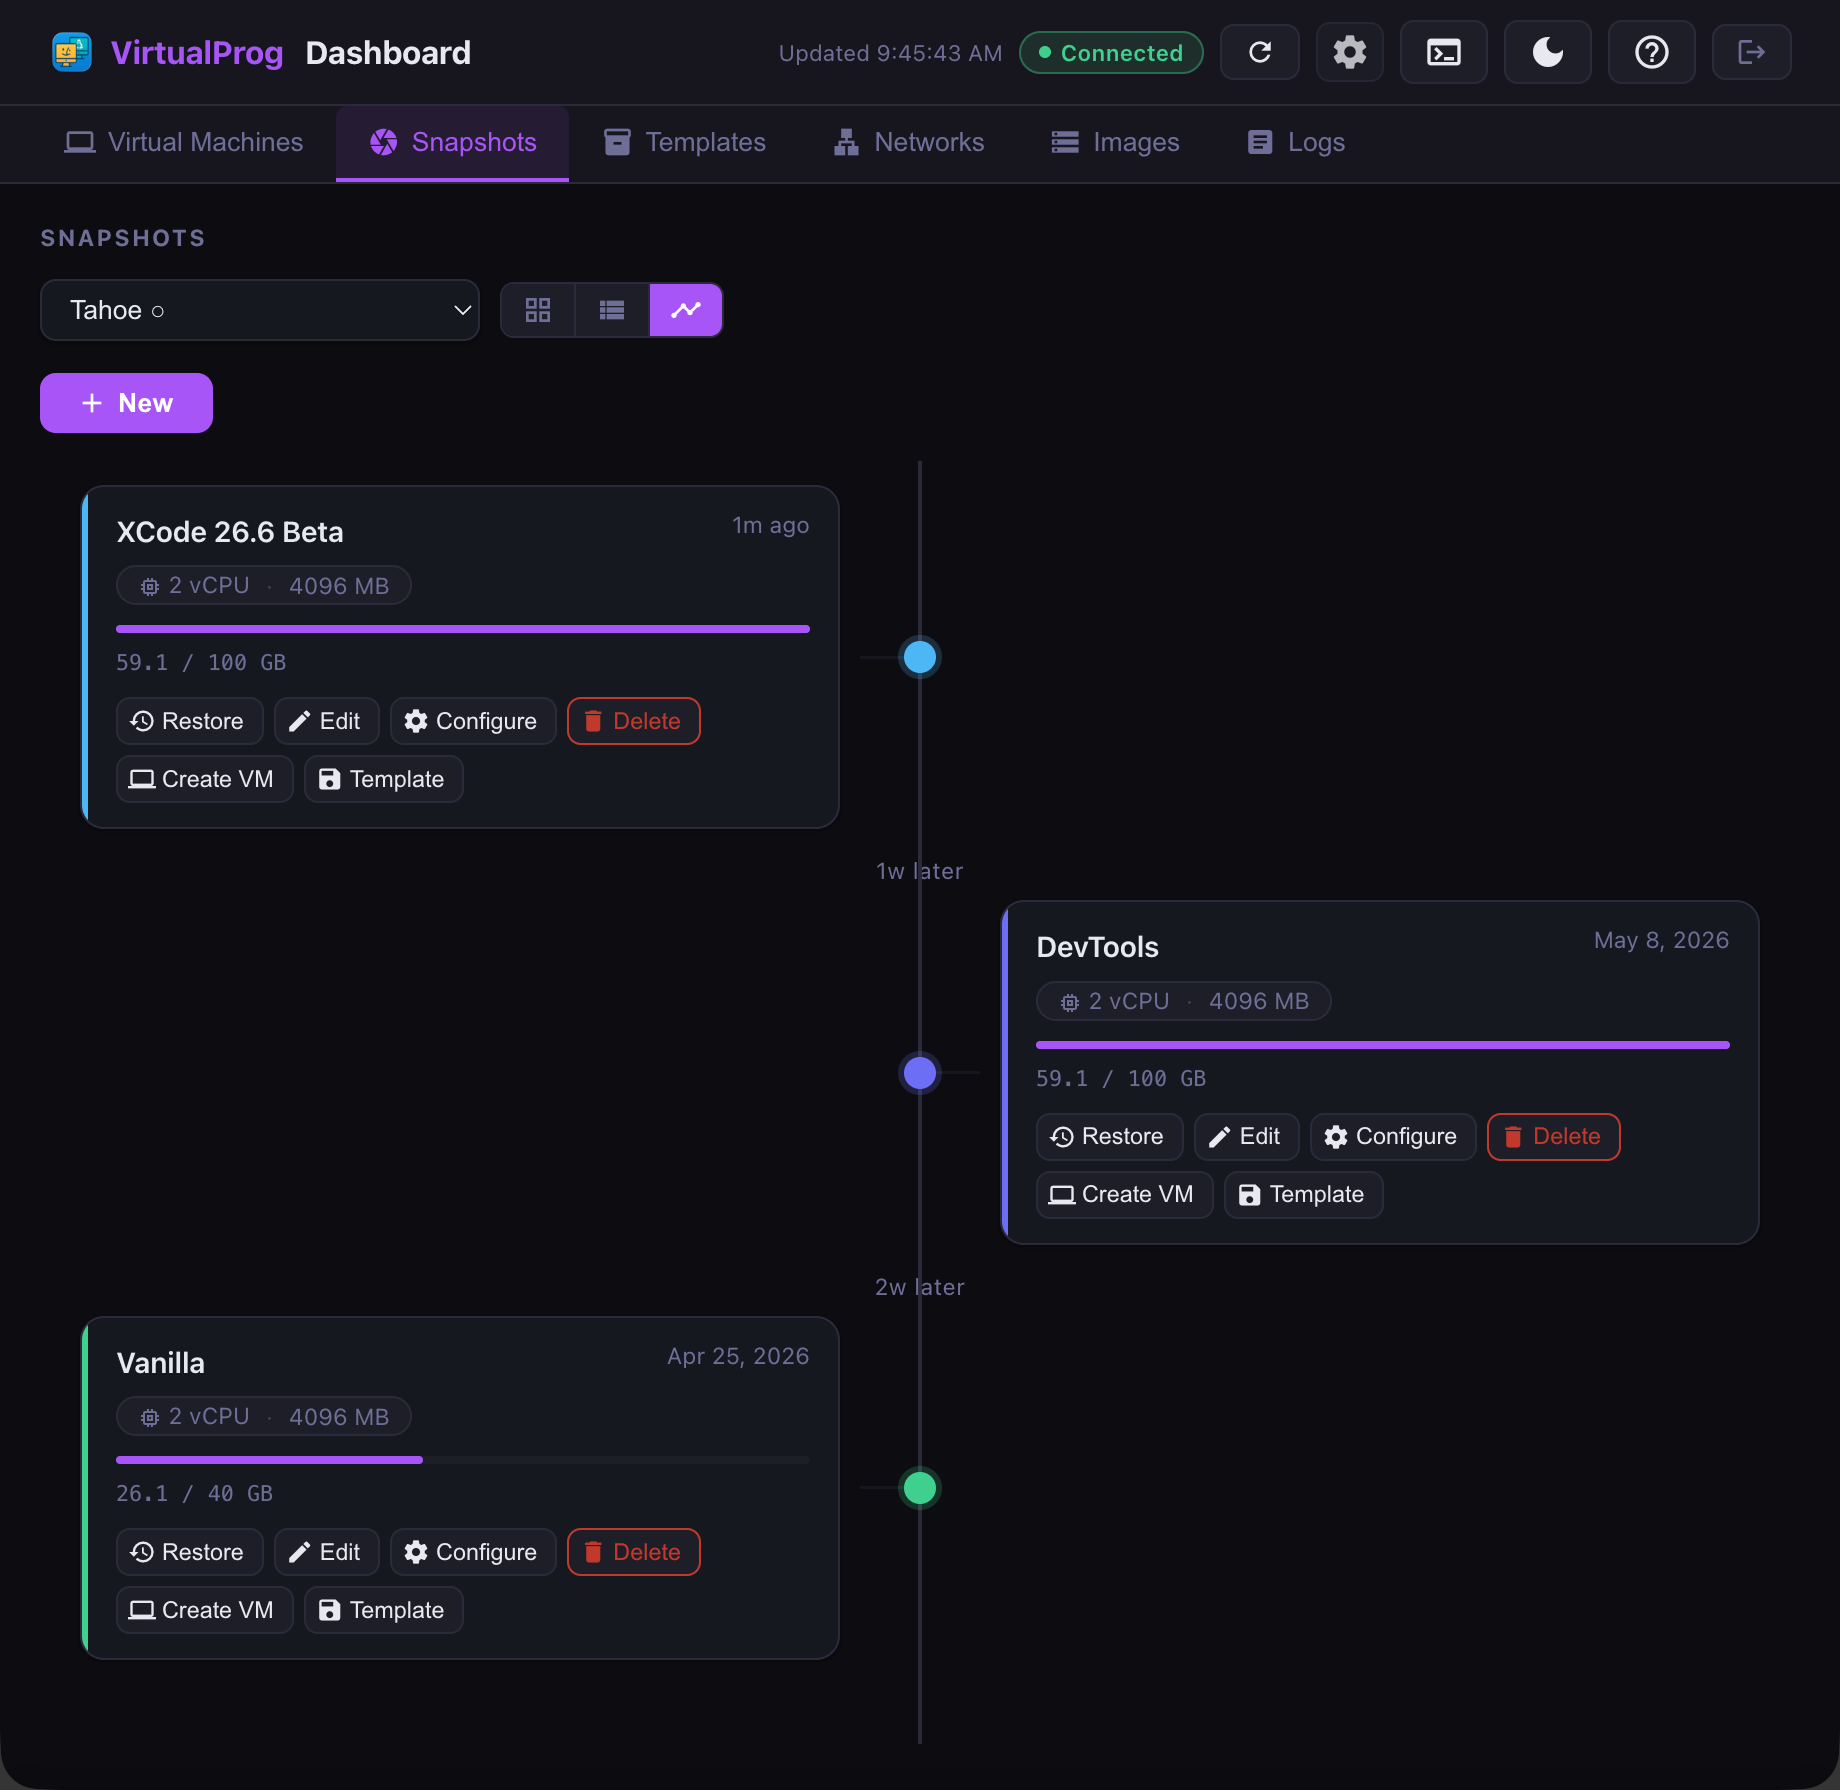View the Logs tab
This screenshot has height=1790, width=1840.
1296,142
